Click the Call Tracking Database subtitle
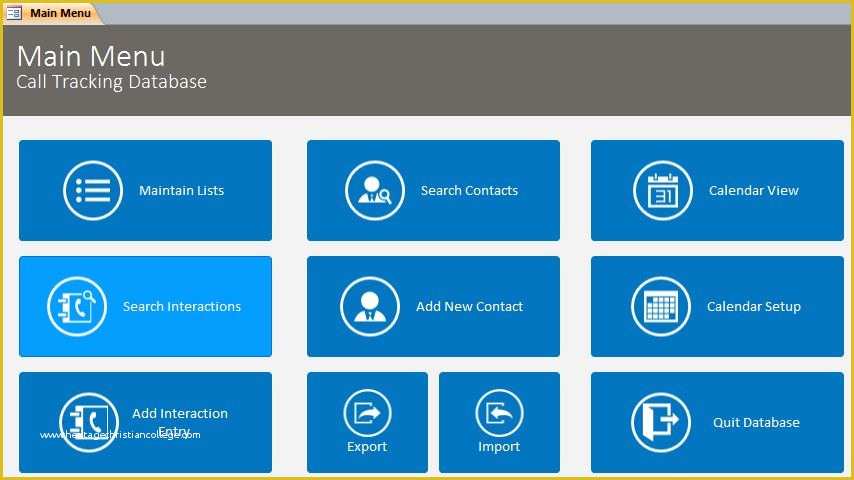The image size is (854, 480). 112,82
